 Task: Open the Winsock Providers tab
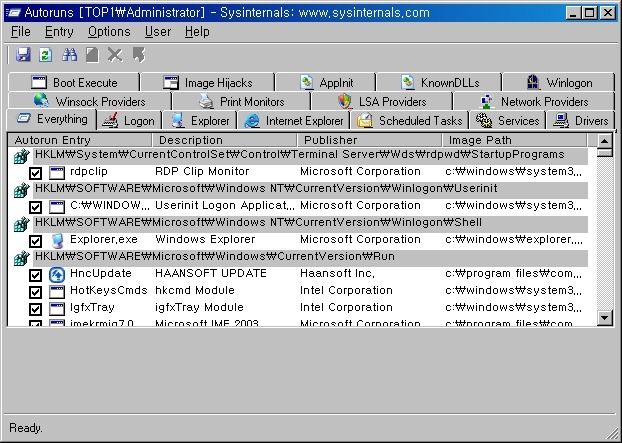coord(90,102)
